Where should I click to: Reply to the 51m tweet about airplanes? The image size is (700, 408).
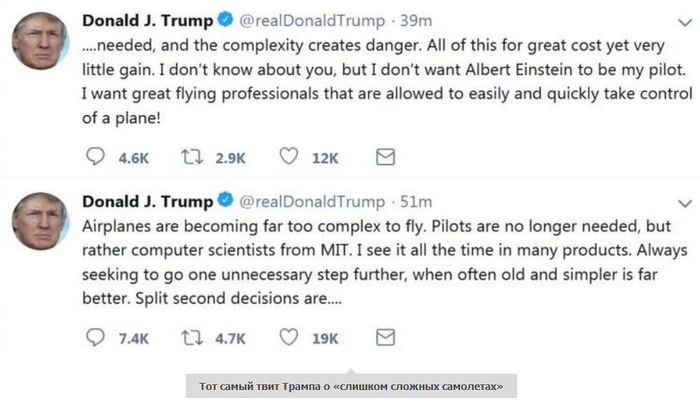95,338
